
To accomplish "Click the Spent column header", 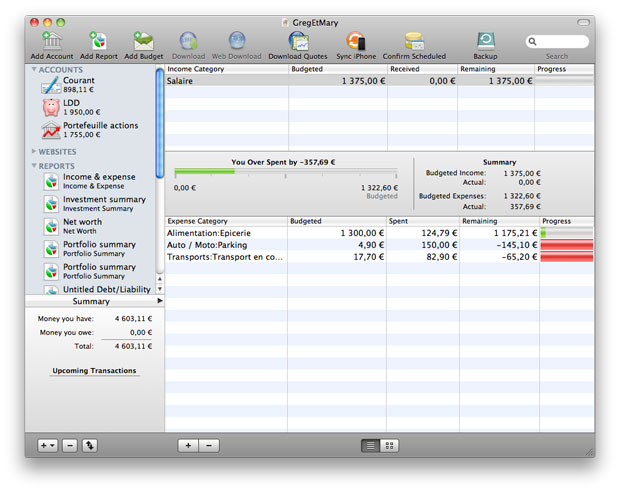I will tap(423, 221).
